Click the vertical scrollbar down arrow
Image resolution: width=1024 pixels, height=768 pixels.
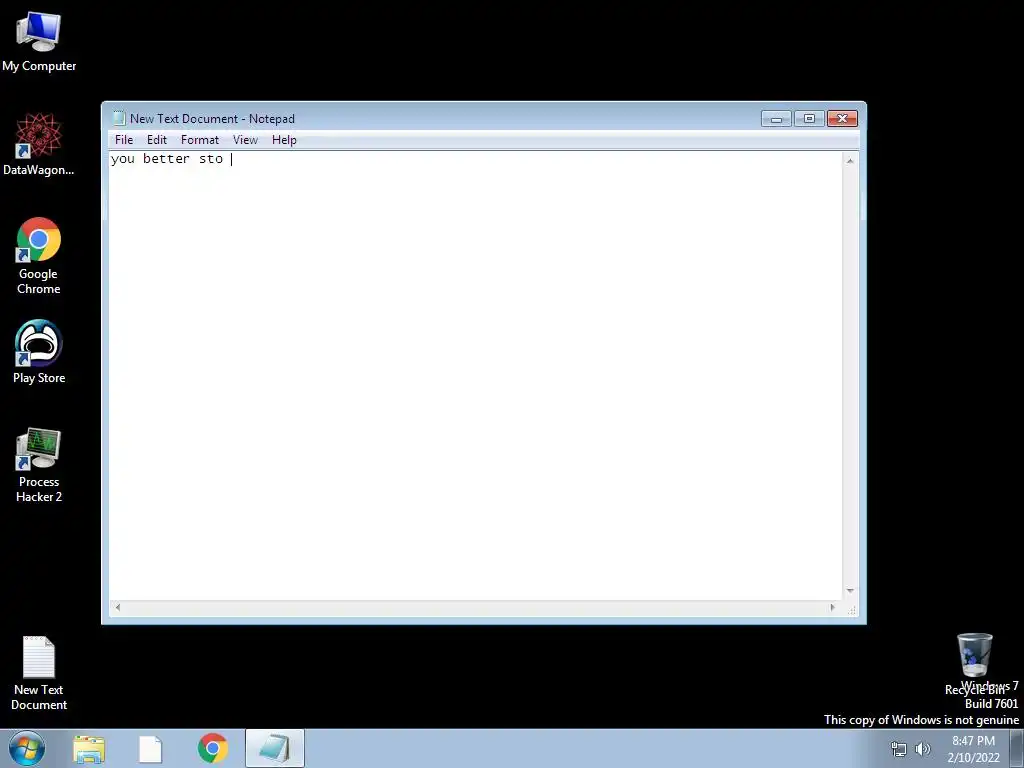pos(850,591)
